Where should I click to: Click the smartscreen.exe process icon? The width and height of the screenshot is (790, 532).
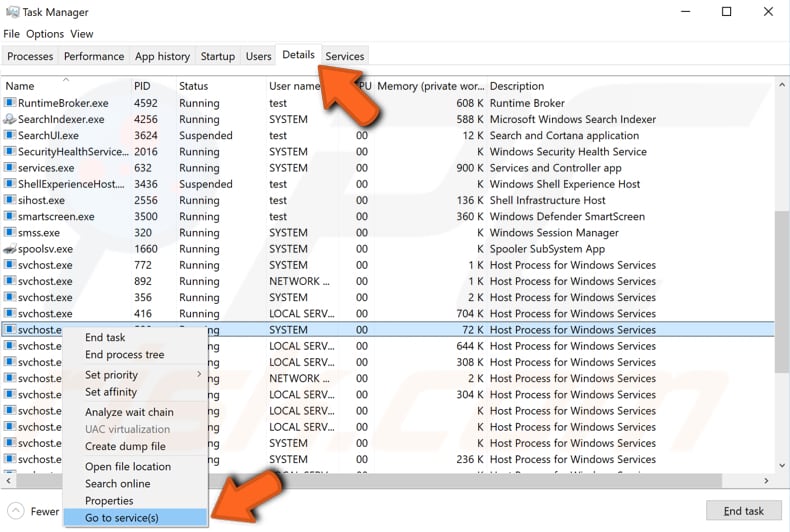point(10,216)
